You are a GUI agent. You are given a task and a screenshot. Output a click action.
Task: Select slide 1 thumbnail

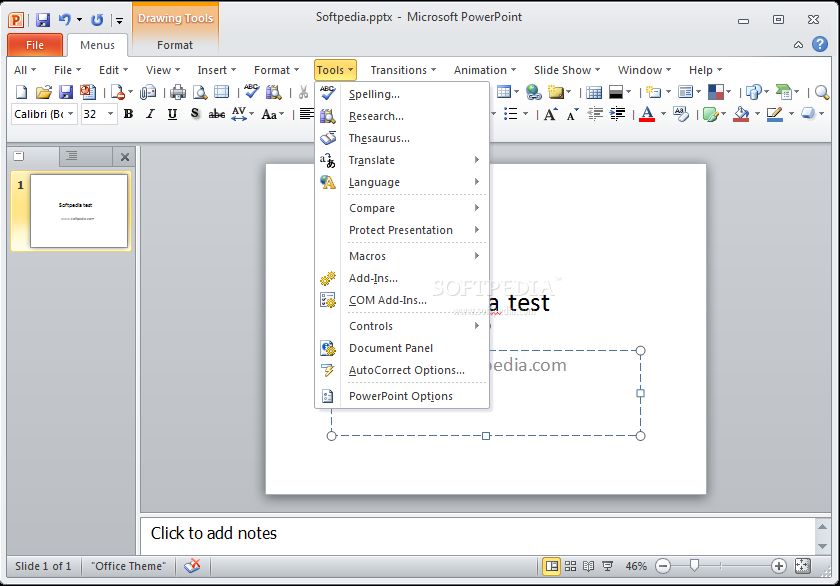[x=79, y=211]
